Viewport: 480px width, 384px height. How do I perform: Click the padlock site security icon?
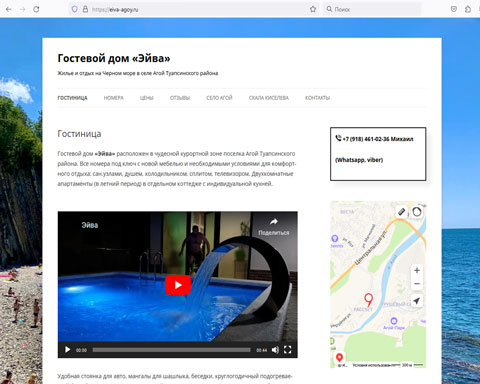(x=85, y=9)
